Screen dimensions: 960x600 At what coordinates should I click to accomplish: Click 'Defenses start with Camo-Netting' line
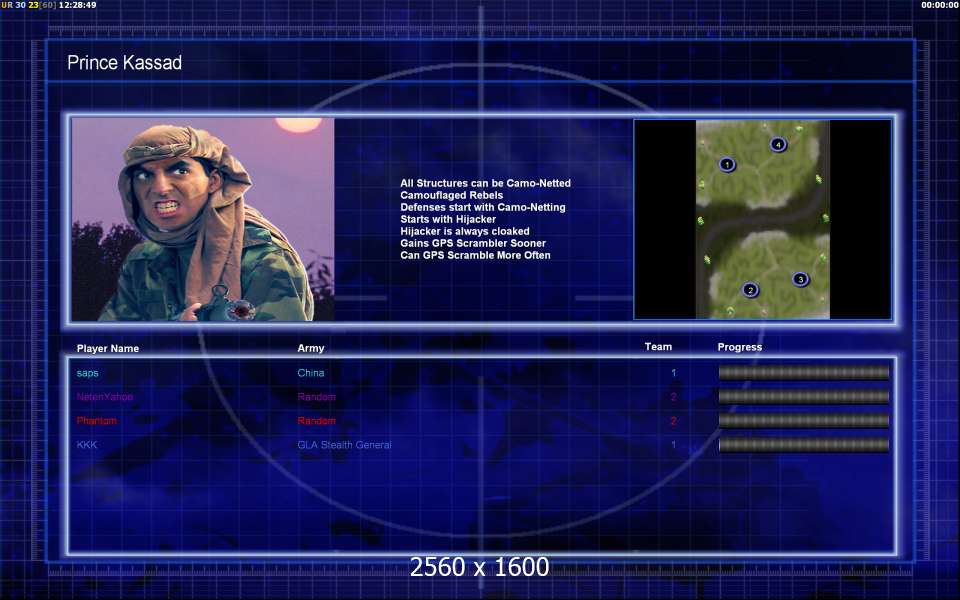click(482, 207)
